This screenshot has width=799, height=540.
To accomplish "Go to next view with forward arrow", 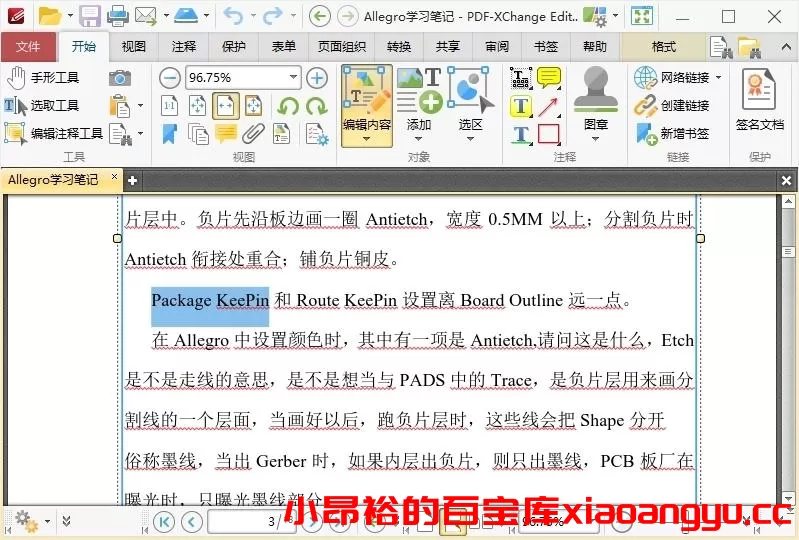I will (348, 17).
